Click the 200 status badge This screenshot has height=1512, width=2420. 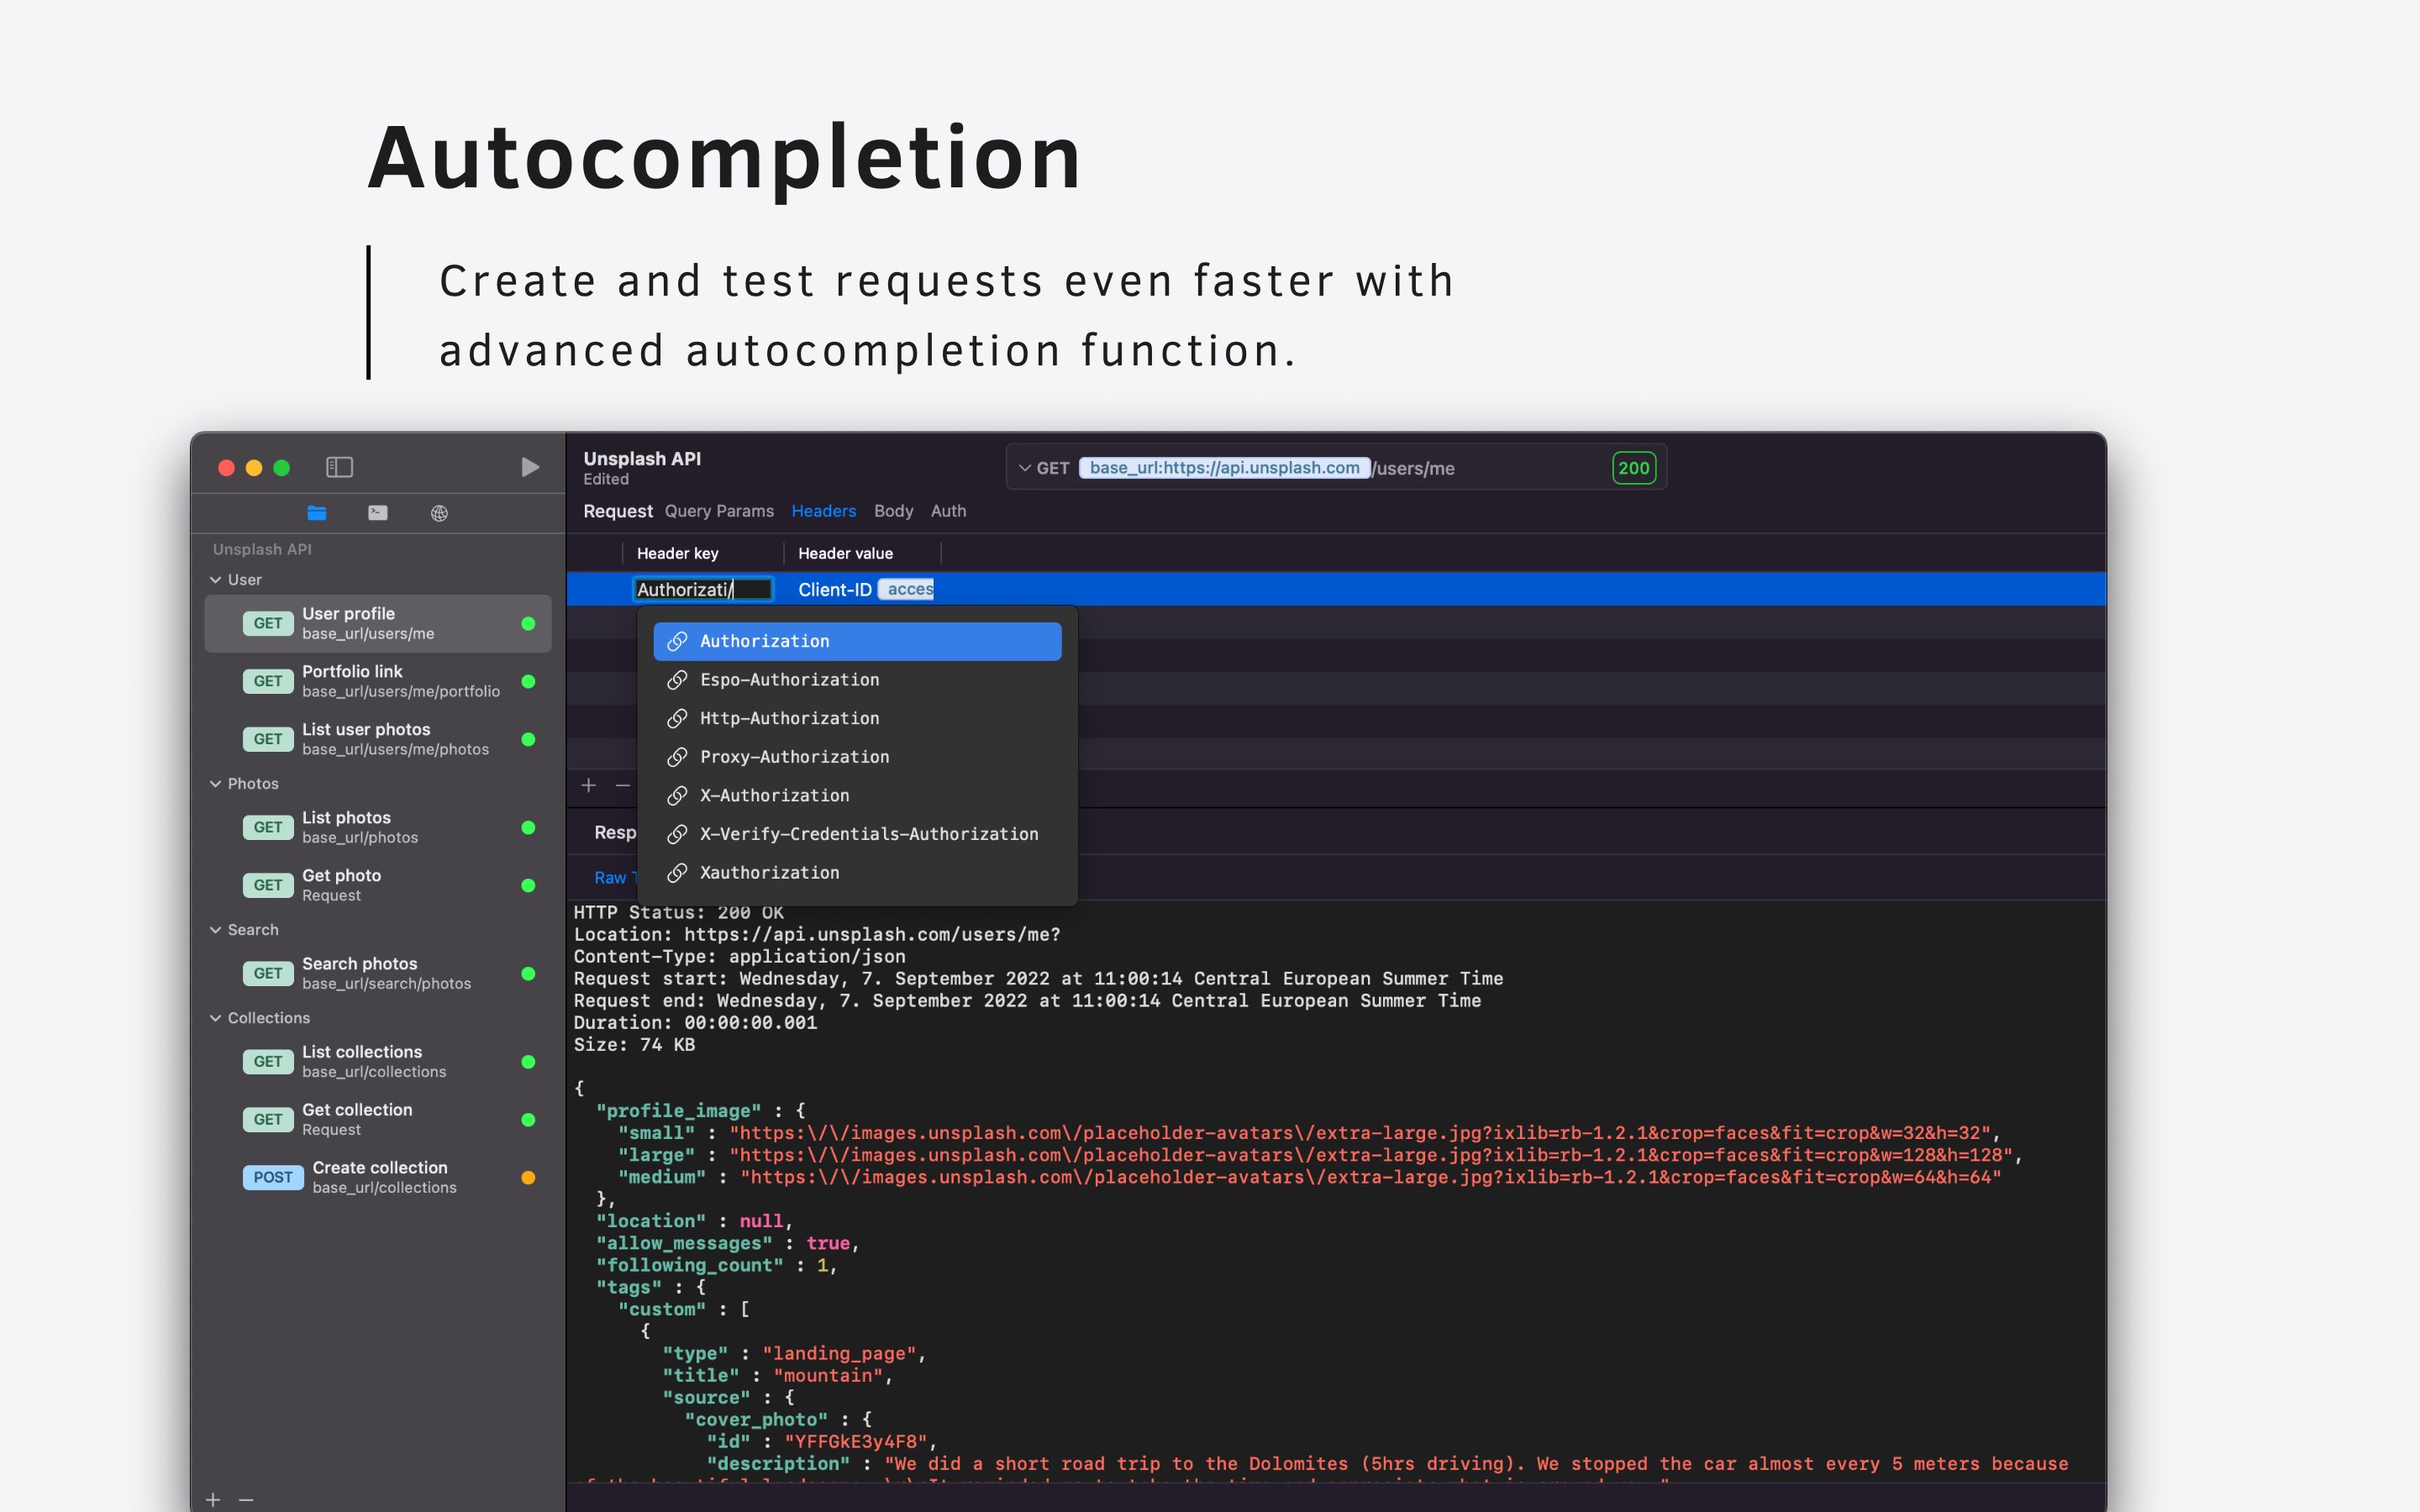click(x=1633, y=468)
